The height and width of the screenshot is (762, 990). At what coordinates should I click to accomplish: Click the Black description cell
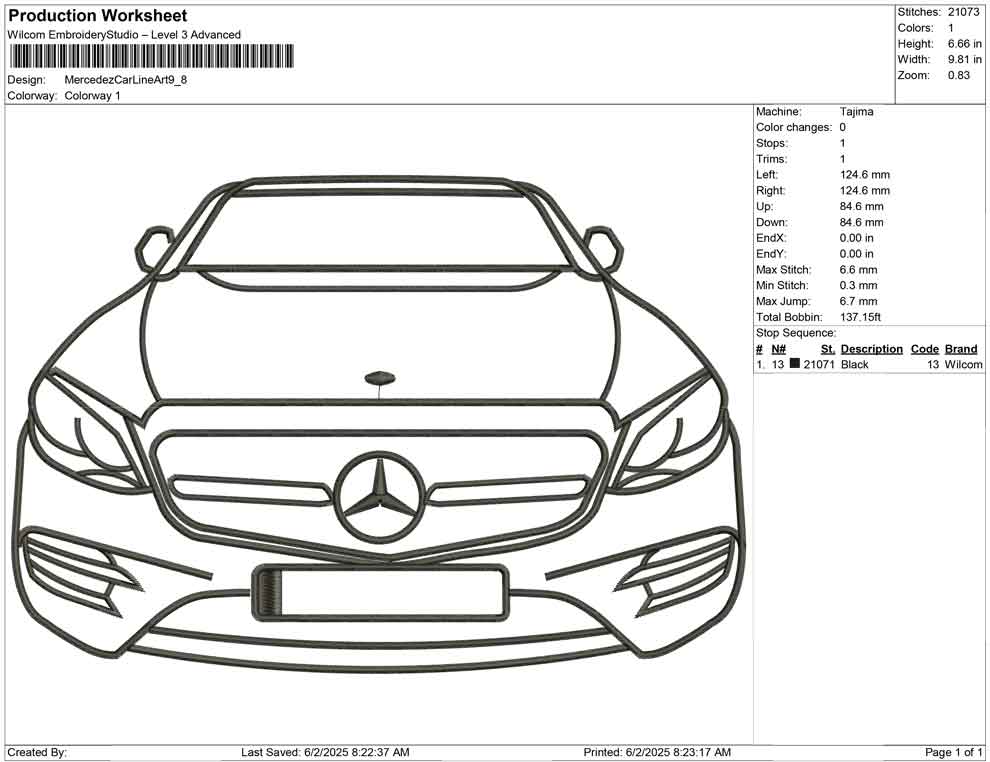pyautogui.click(x=854, y=365)
